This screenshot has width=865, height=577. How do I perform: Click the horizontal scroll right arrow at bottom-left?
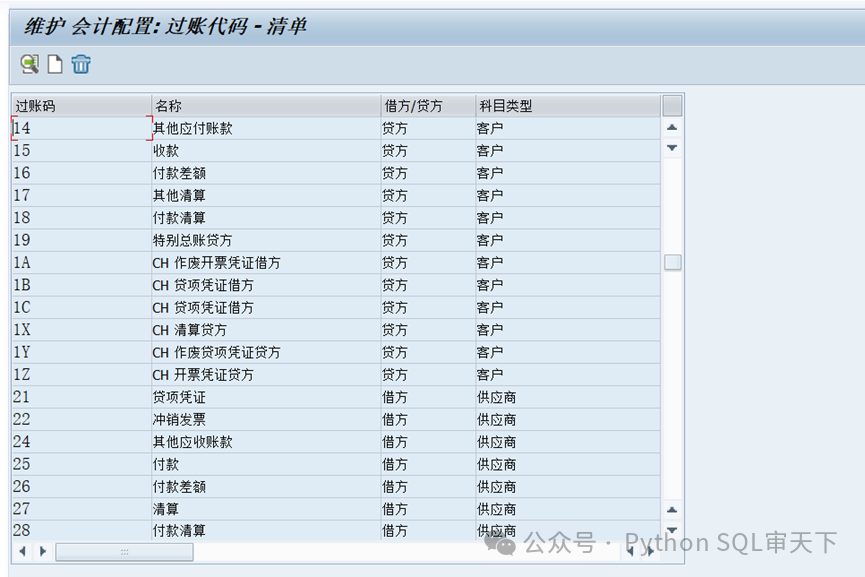click(x=43, y=551)
